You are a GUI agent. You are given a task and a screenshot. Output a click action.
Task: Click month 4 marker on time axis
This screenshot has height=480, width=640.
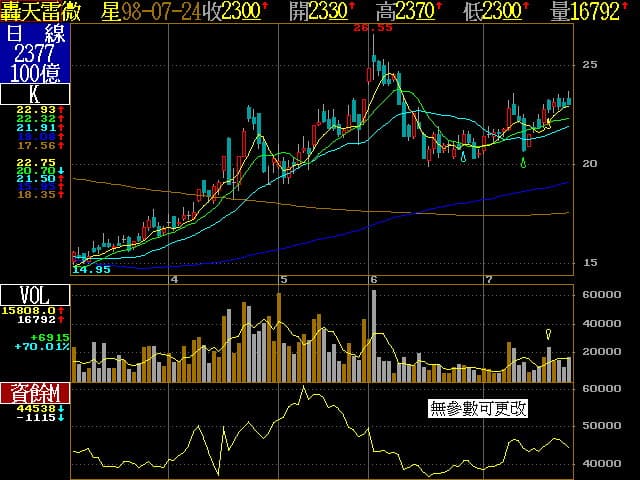[175, 279]
